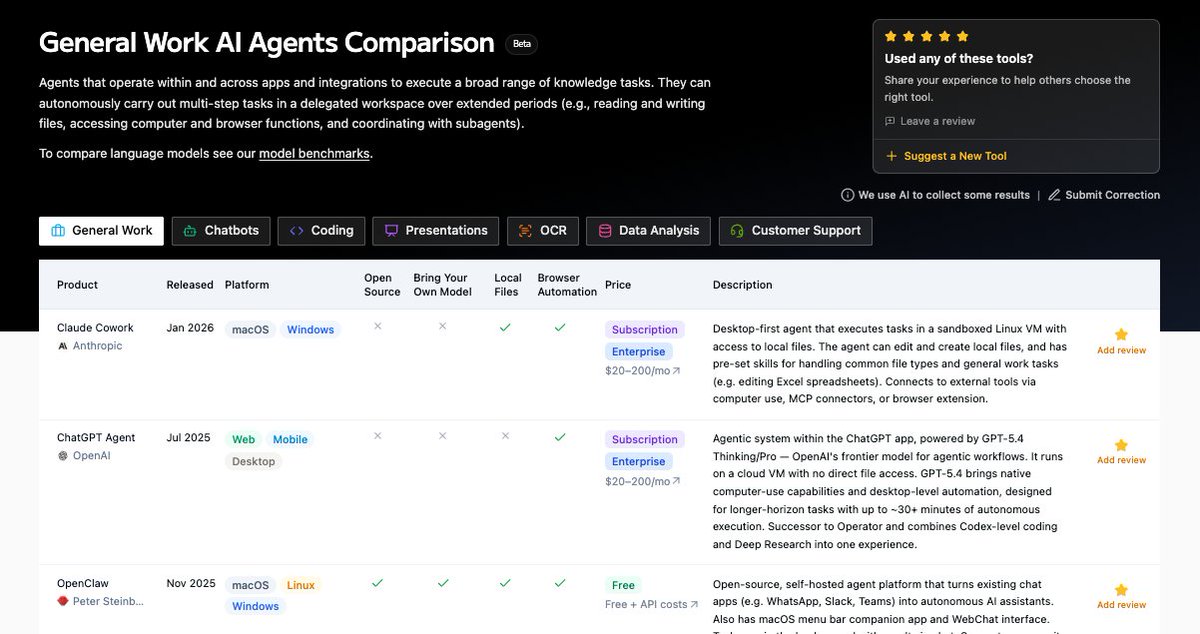Add review star for OpenClaw
This screenshot has height=634, width=1200.
point(1121,590)
